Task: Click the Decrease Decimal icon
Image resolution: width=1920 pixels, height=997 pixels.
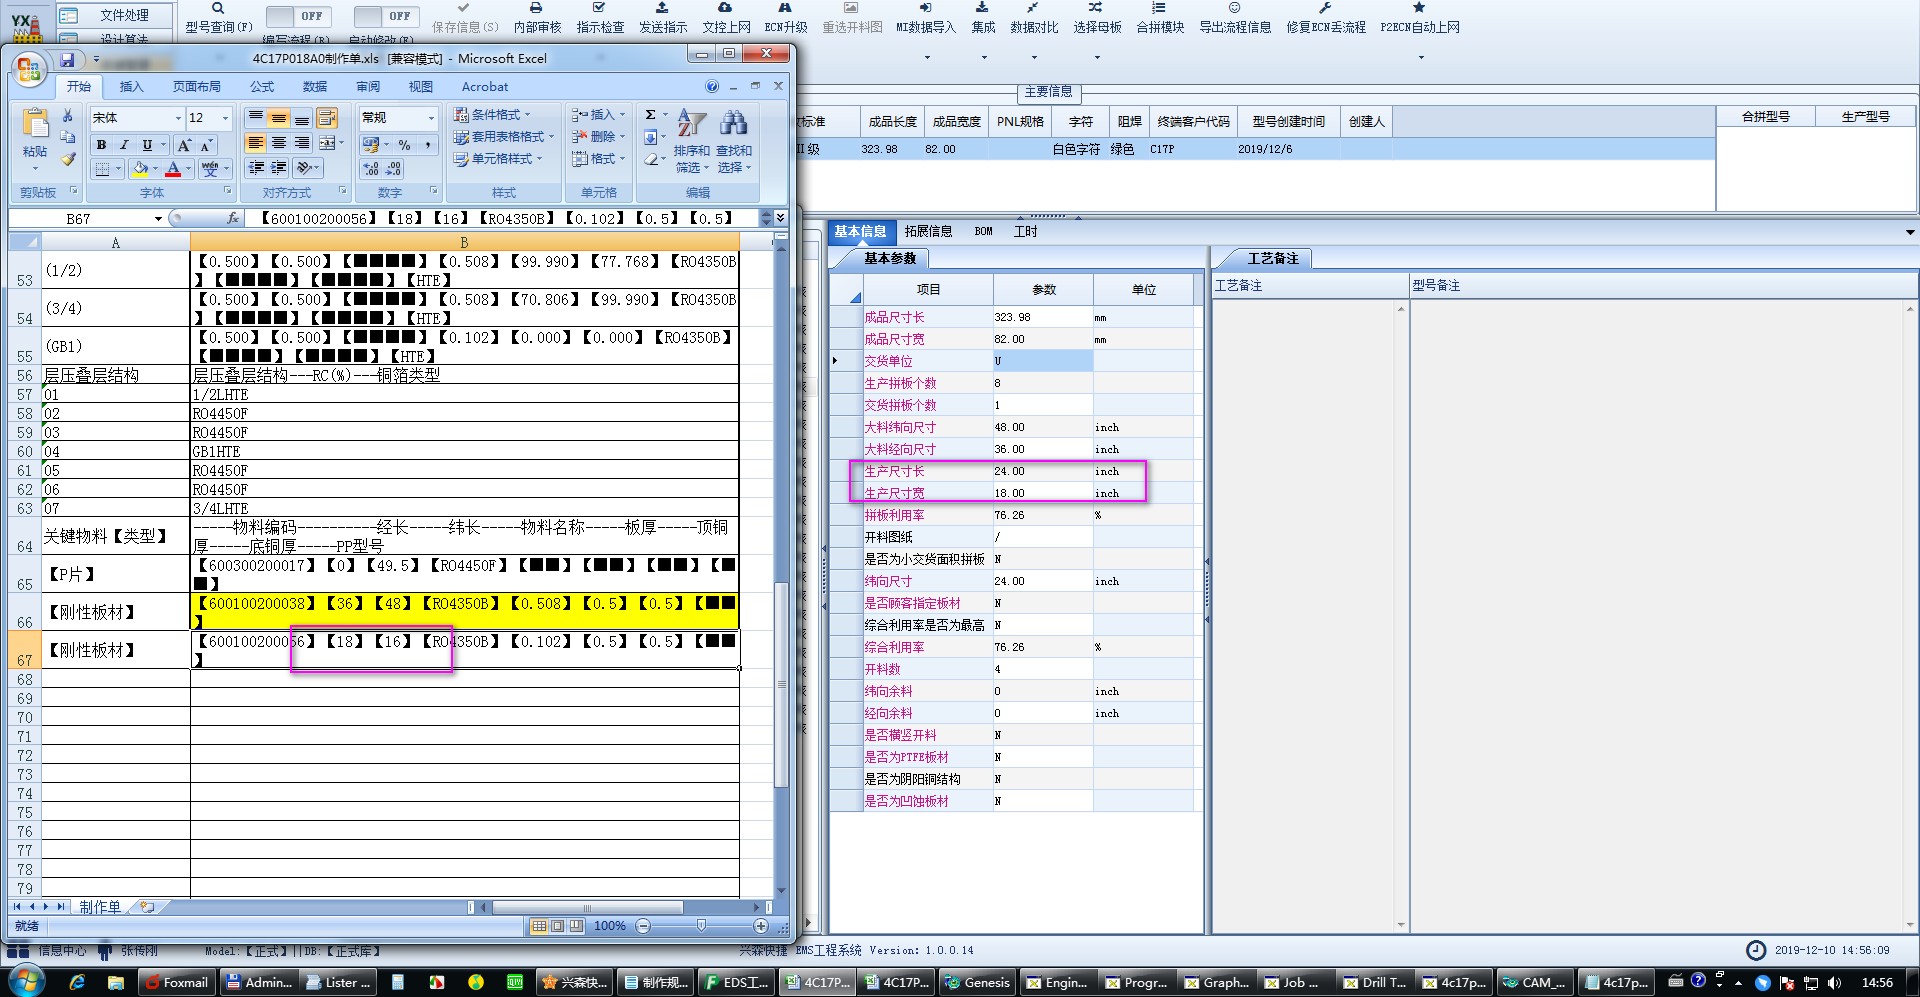Action: point(394,168)
